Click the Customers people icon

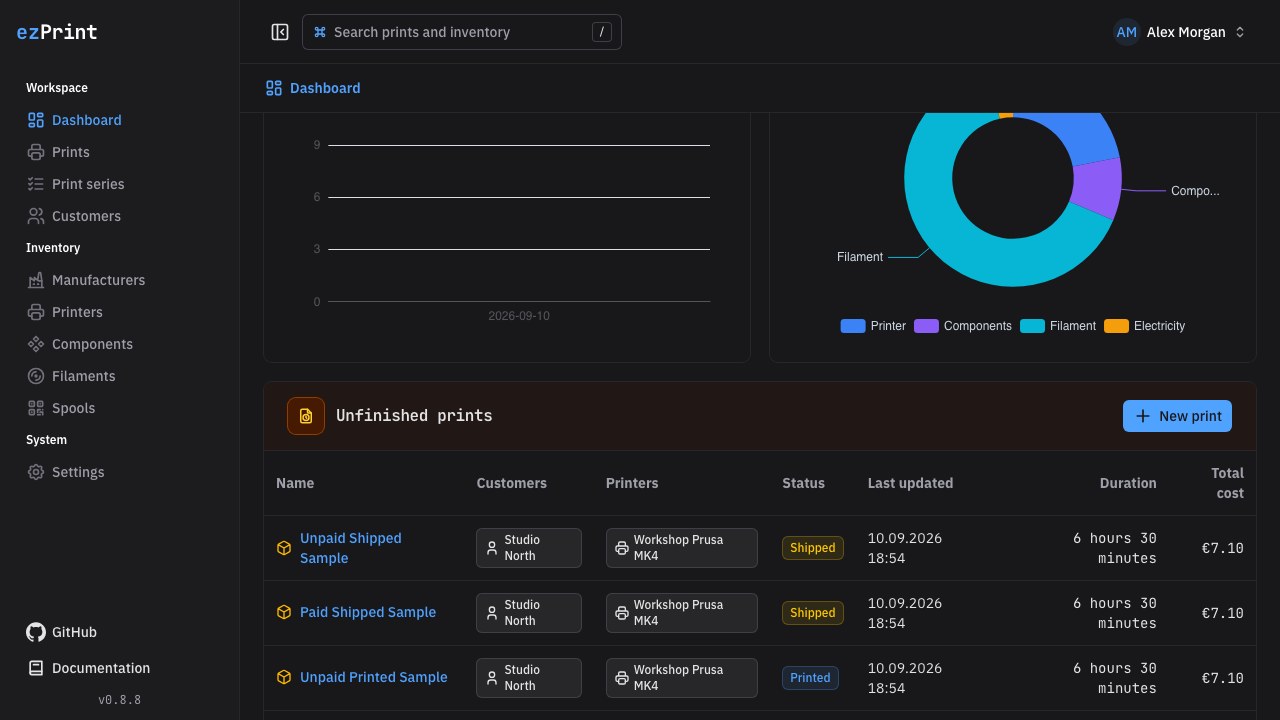pyautogui.click(x=36, y=216)
